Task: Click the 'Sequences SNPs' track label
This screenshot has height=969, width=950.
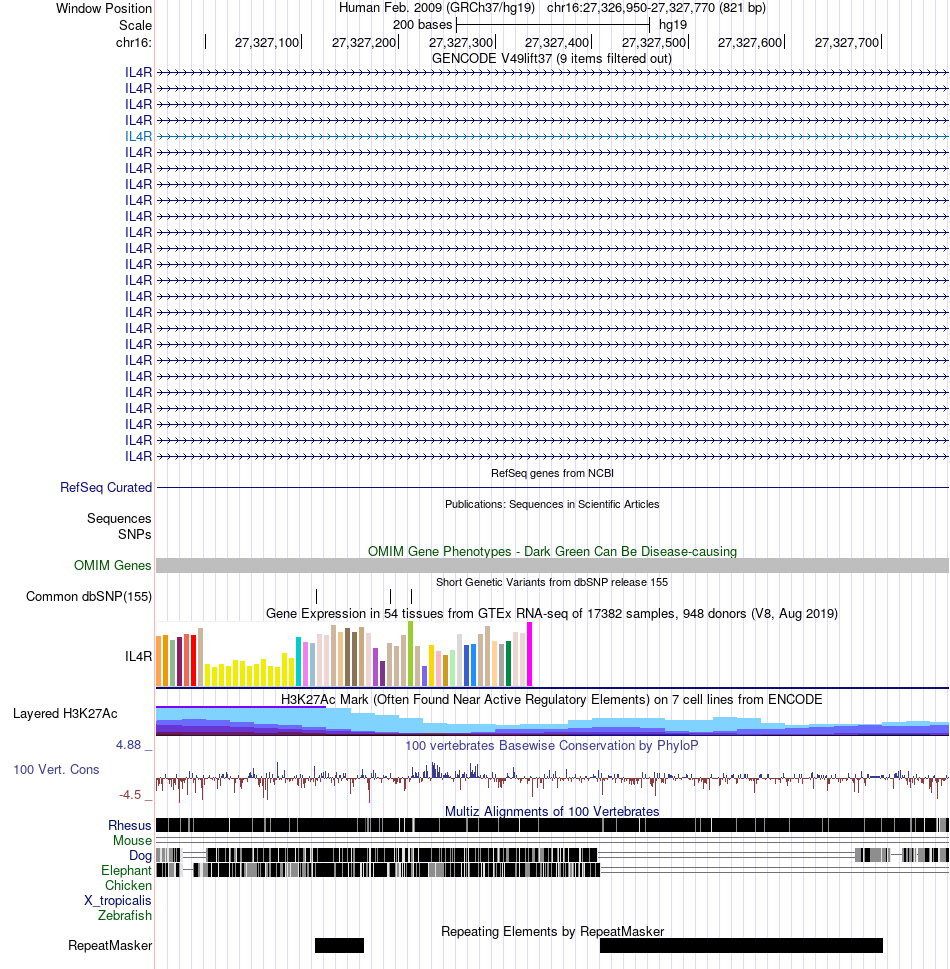Action: [119, 527]
